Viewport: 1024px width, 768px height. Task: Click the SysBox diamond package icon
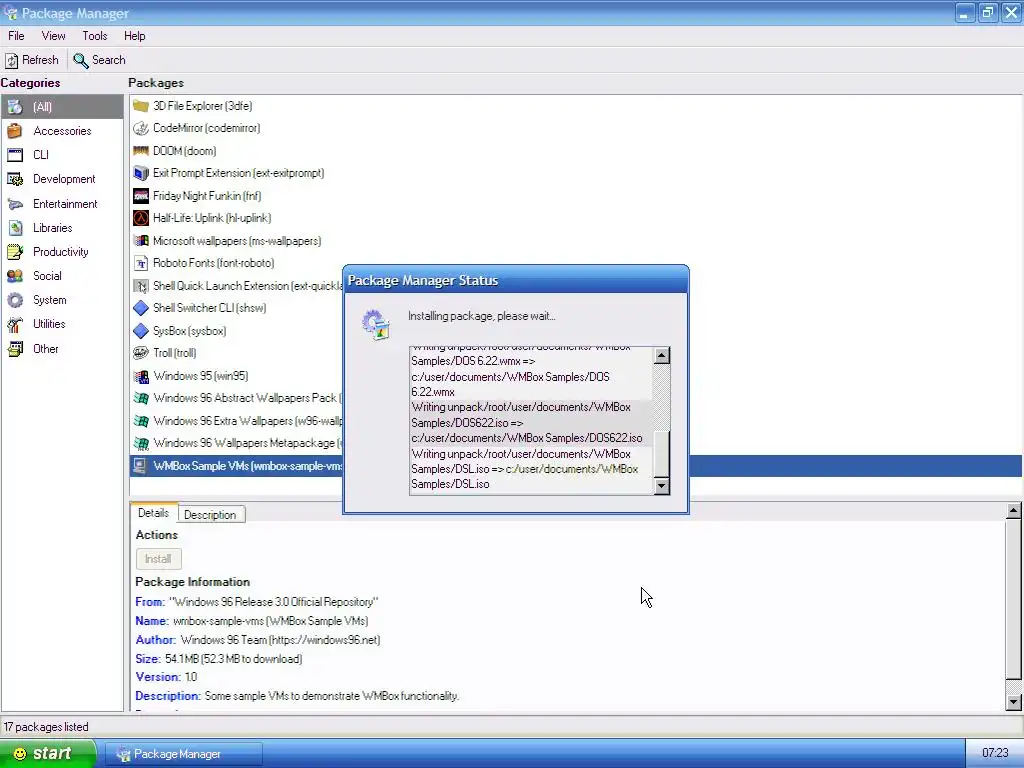[141, 331]
